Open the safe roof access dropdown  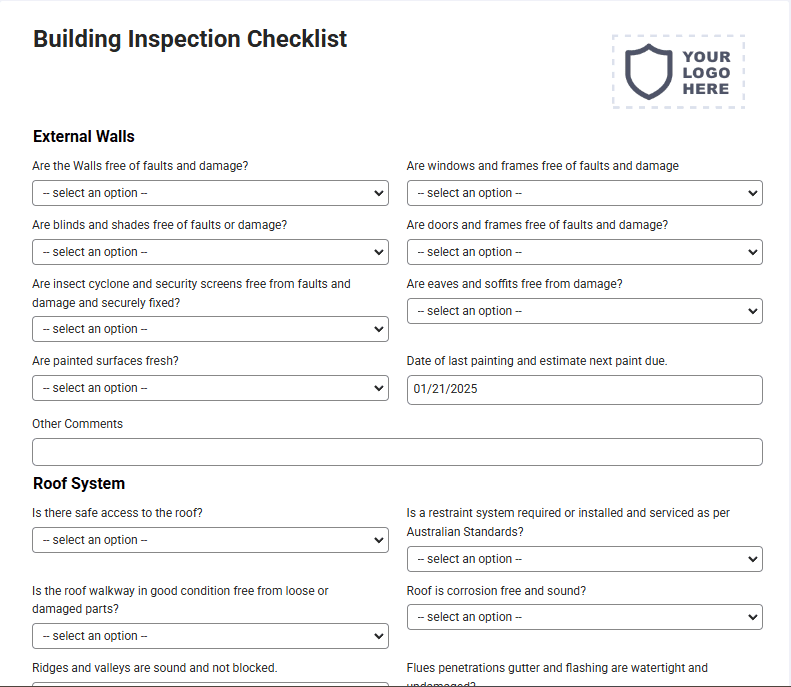(210, 540)
